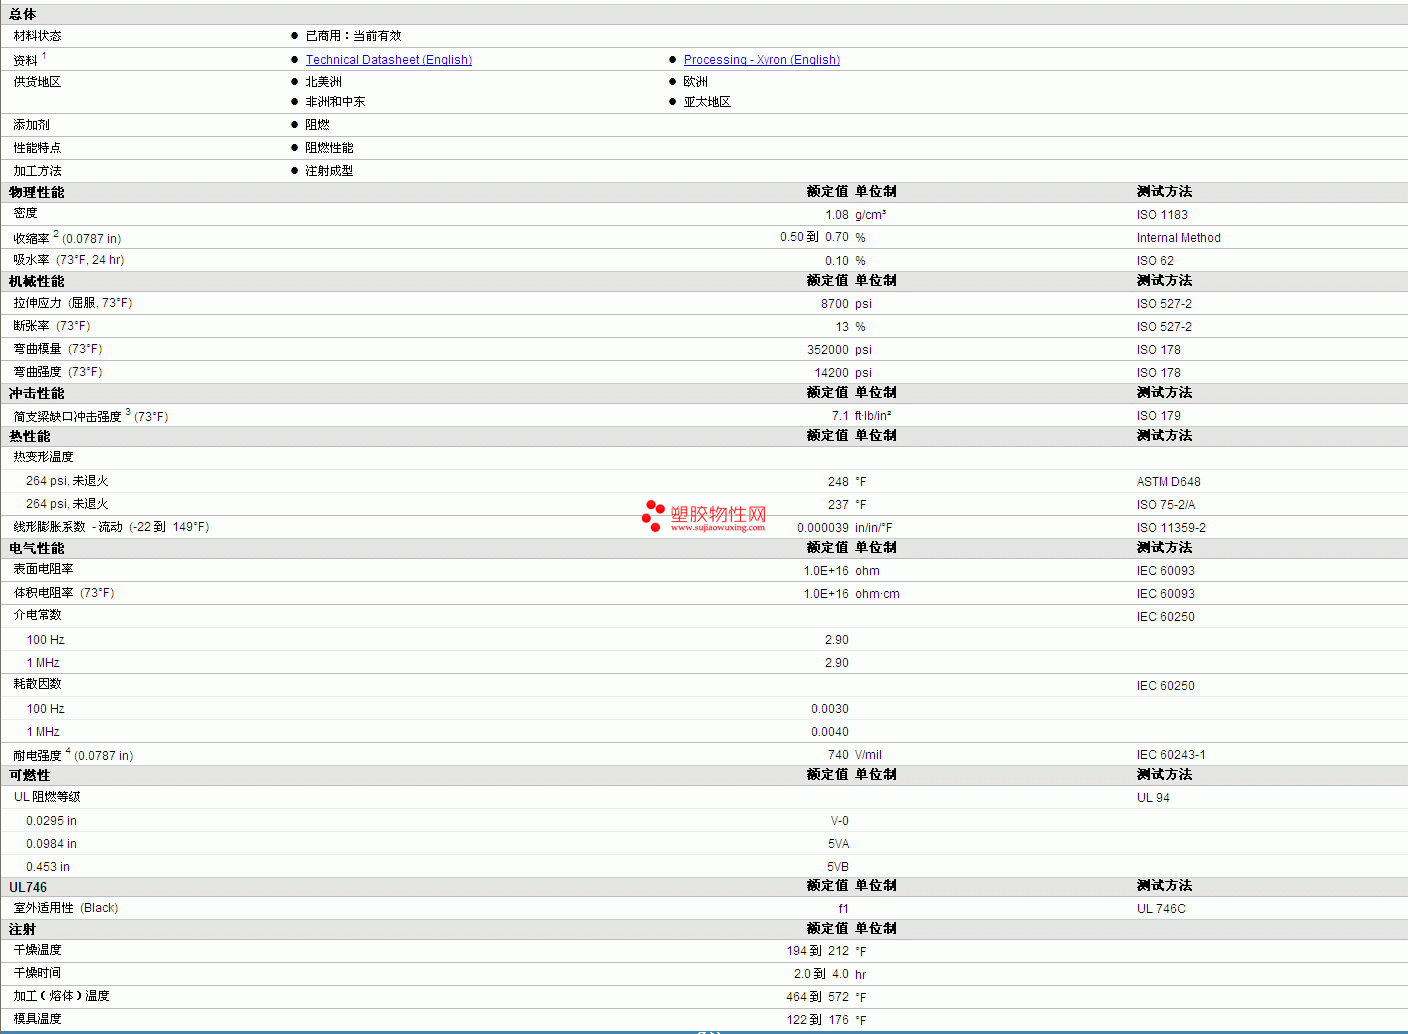This screenshot has width=1408, height=1034.
Task: Select the 机械性能 section header
Action: 37,281
